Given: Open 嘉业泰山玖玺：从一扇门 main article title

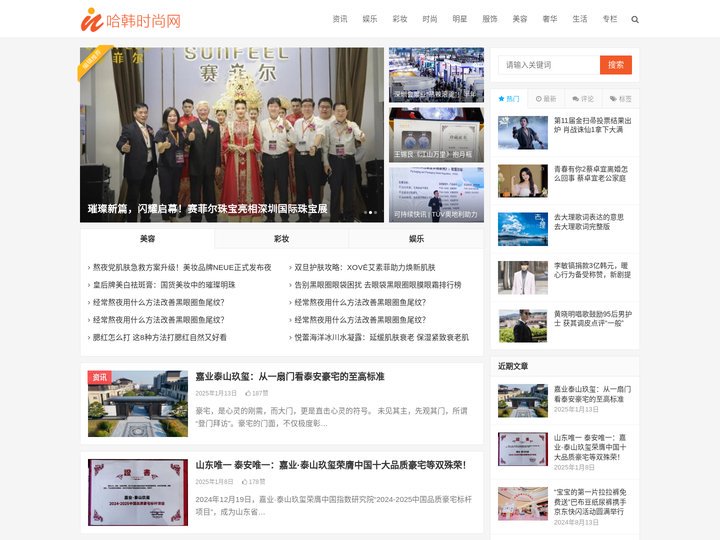Looking at the screenshot, I should click(x=290, y=377).
